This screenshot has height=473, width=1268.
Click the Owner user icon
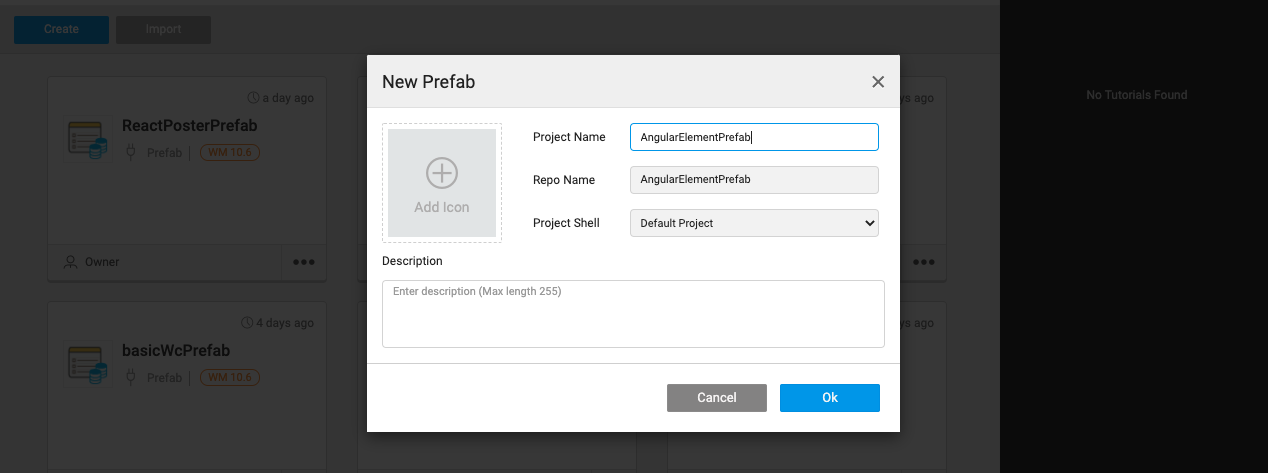tap(70, 262)
